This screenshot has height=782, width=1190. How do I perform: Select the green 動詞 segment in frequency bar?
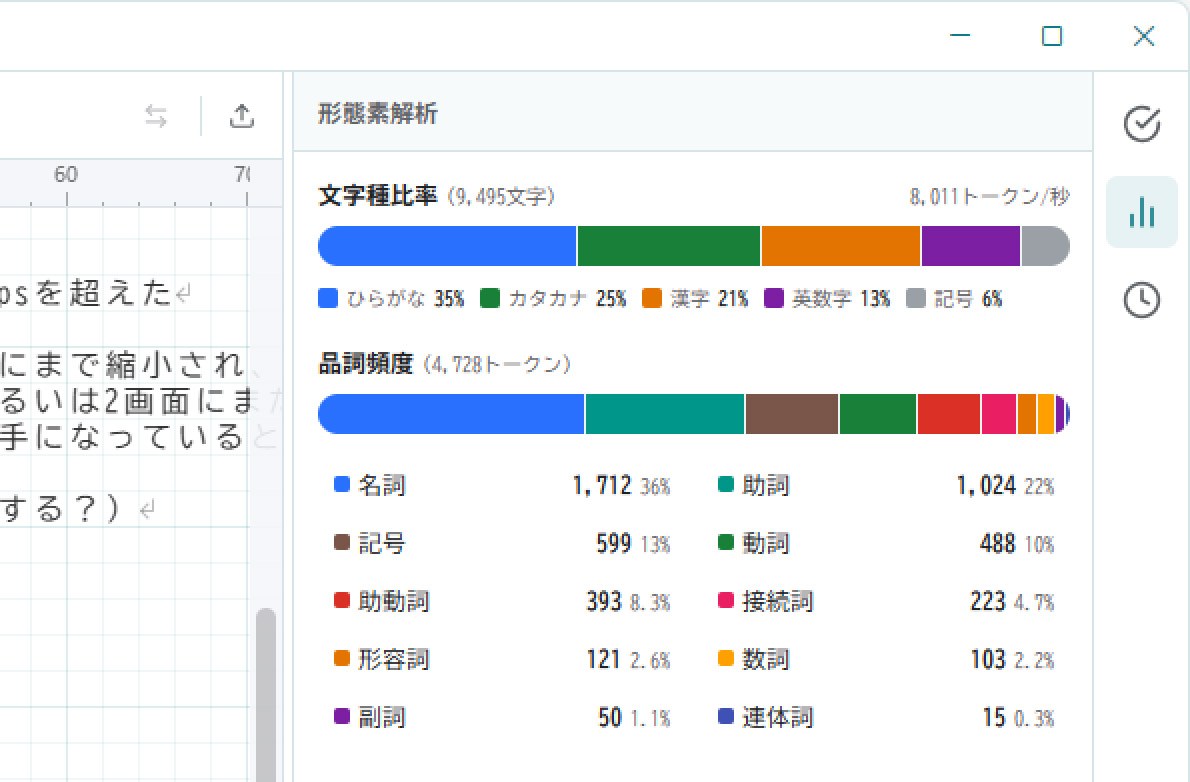pos(878,414)
